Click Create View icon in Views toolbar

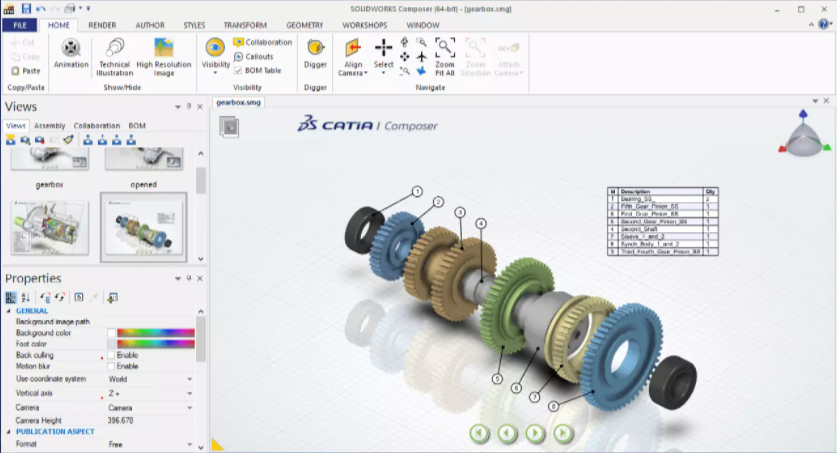coord(11,140)
